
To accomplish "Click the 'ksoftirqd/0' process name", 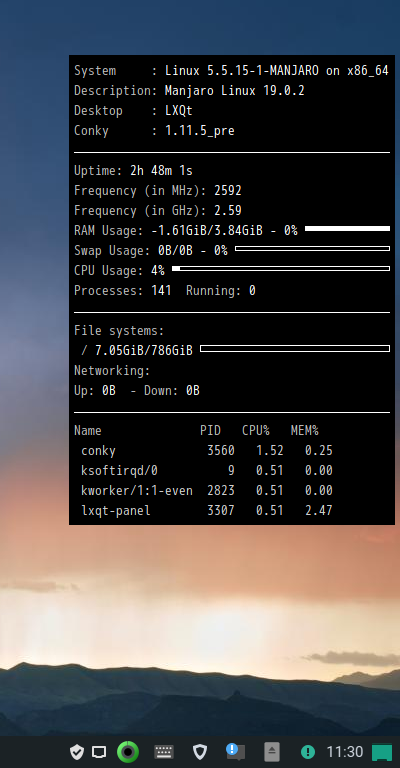I will click(119, 471).
